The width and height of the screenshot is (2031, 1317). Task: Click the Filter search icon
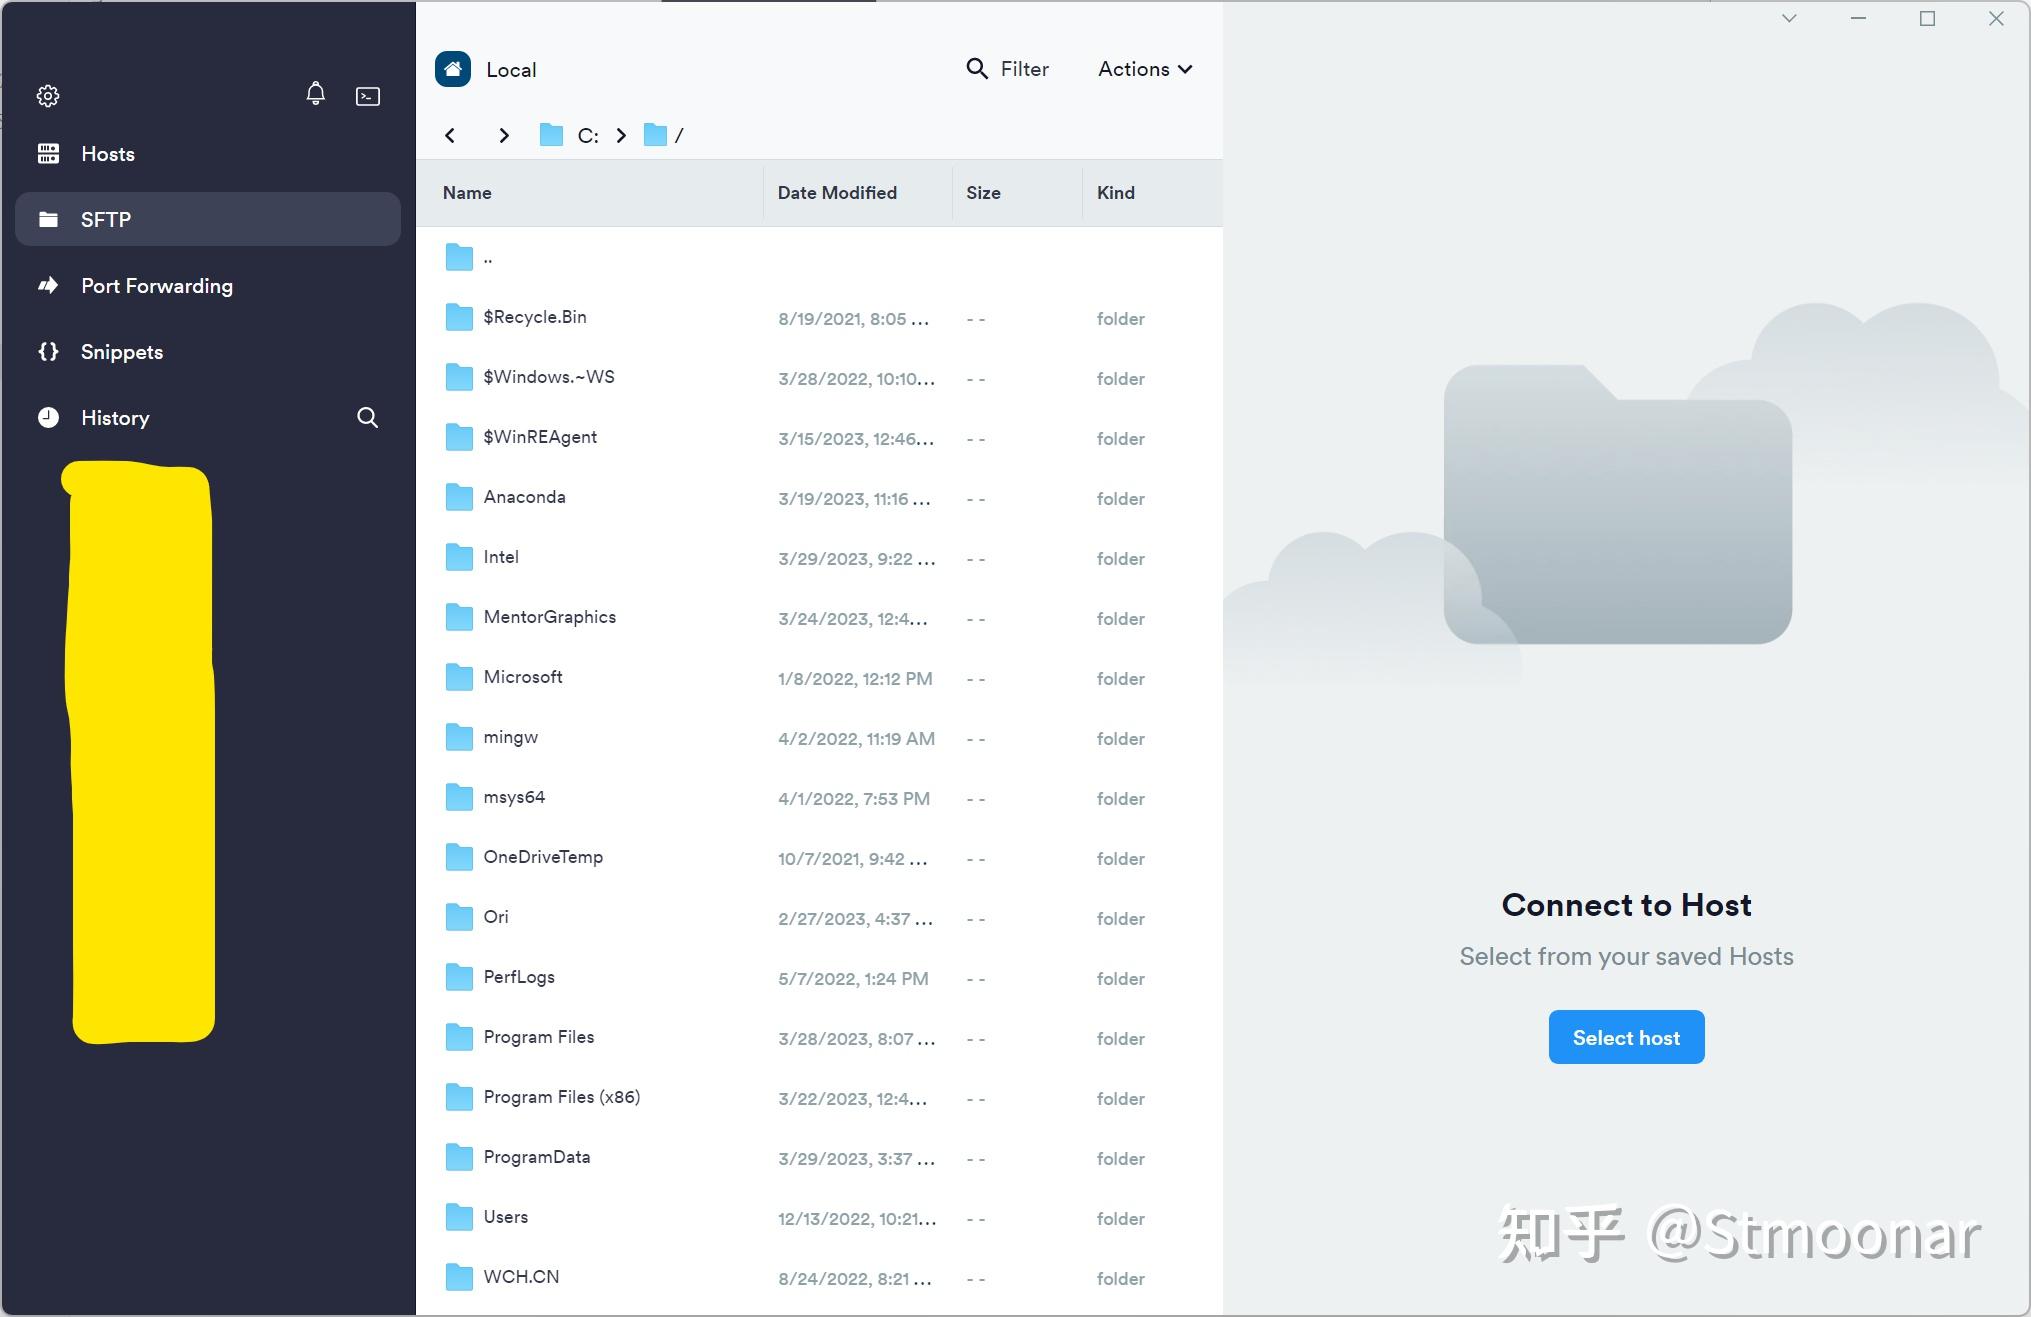pyautogui.click(x=977, y=69)
